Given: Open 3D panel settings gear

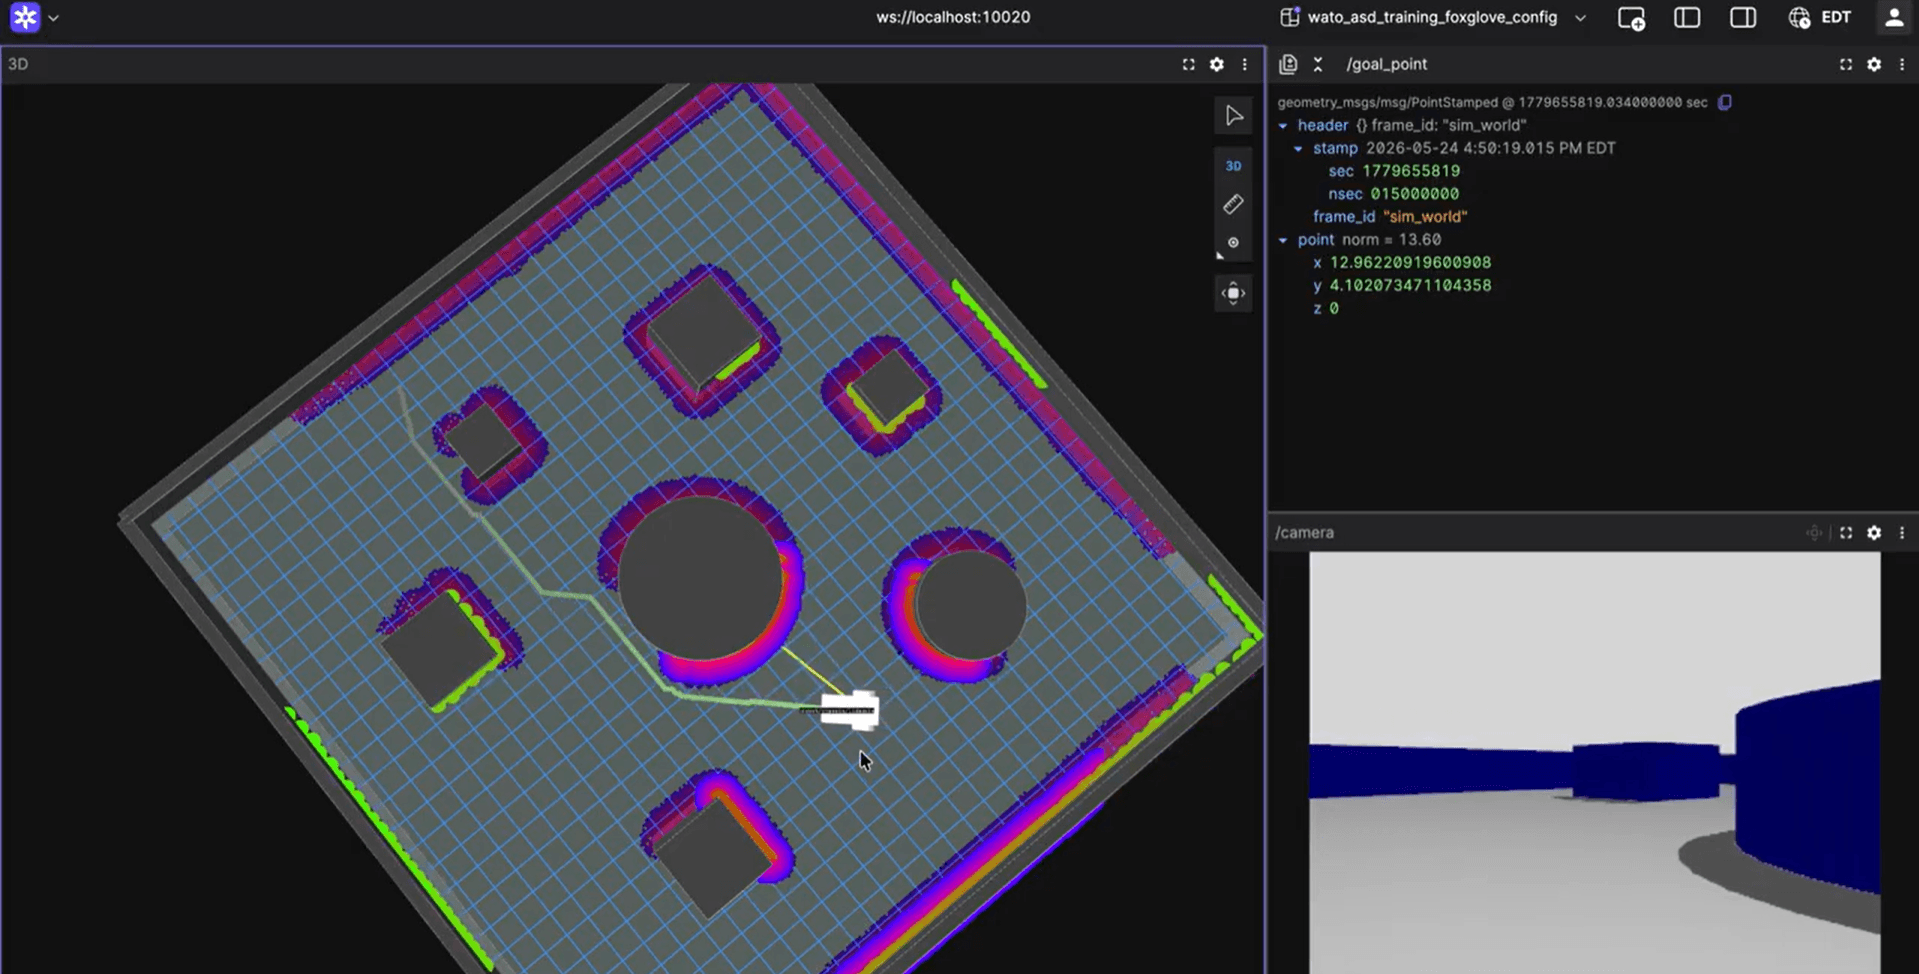Looking at the screenshot, I should coord(1216,64).
